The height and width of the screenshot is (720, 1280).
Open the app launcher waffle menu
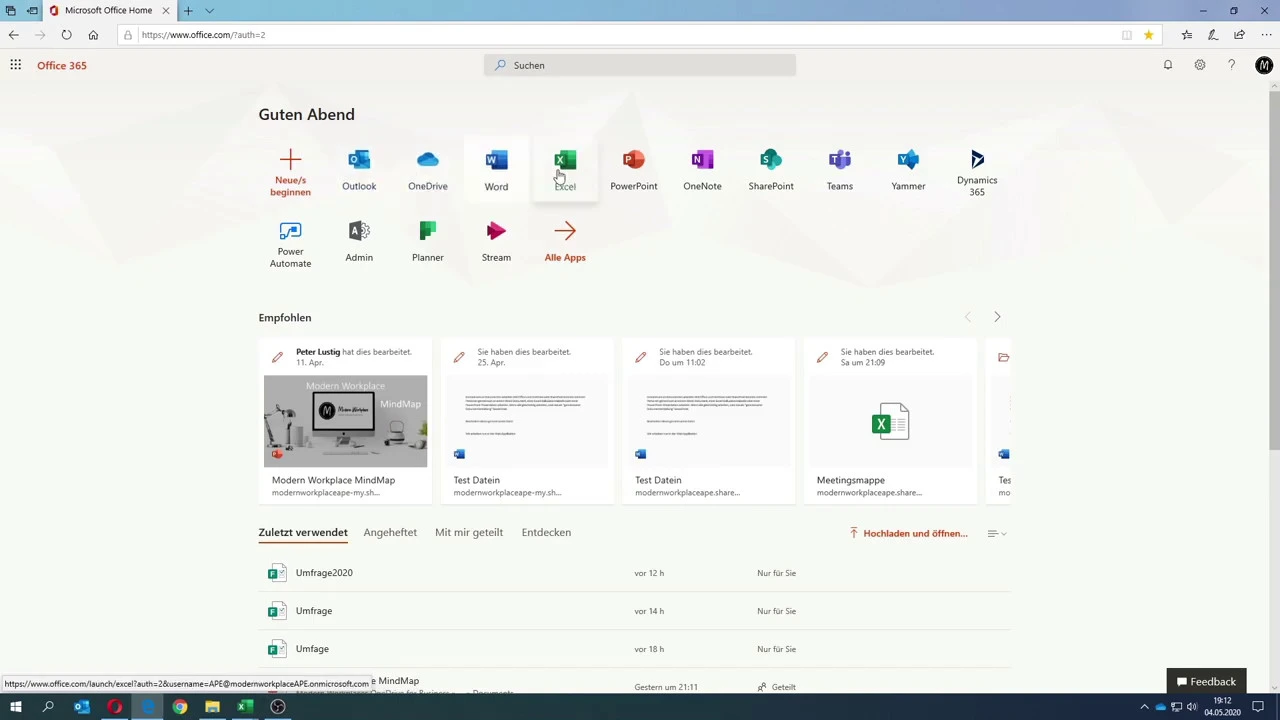point(15,65)
